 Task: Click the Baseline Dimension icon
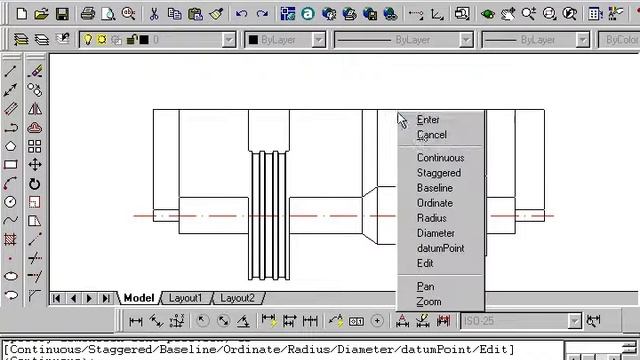point(289,321)
